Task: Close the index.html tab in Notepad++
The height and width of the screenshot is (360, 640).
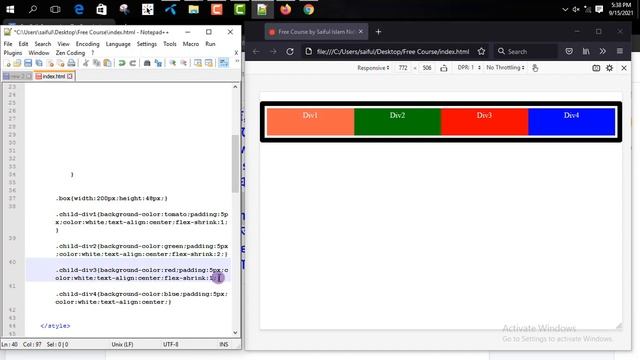Action: click(70, 76)
